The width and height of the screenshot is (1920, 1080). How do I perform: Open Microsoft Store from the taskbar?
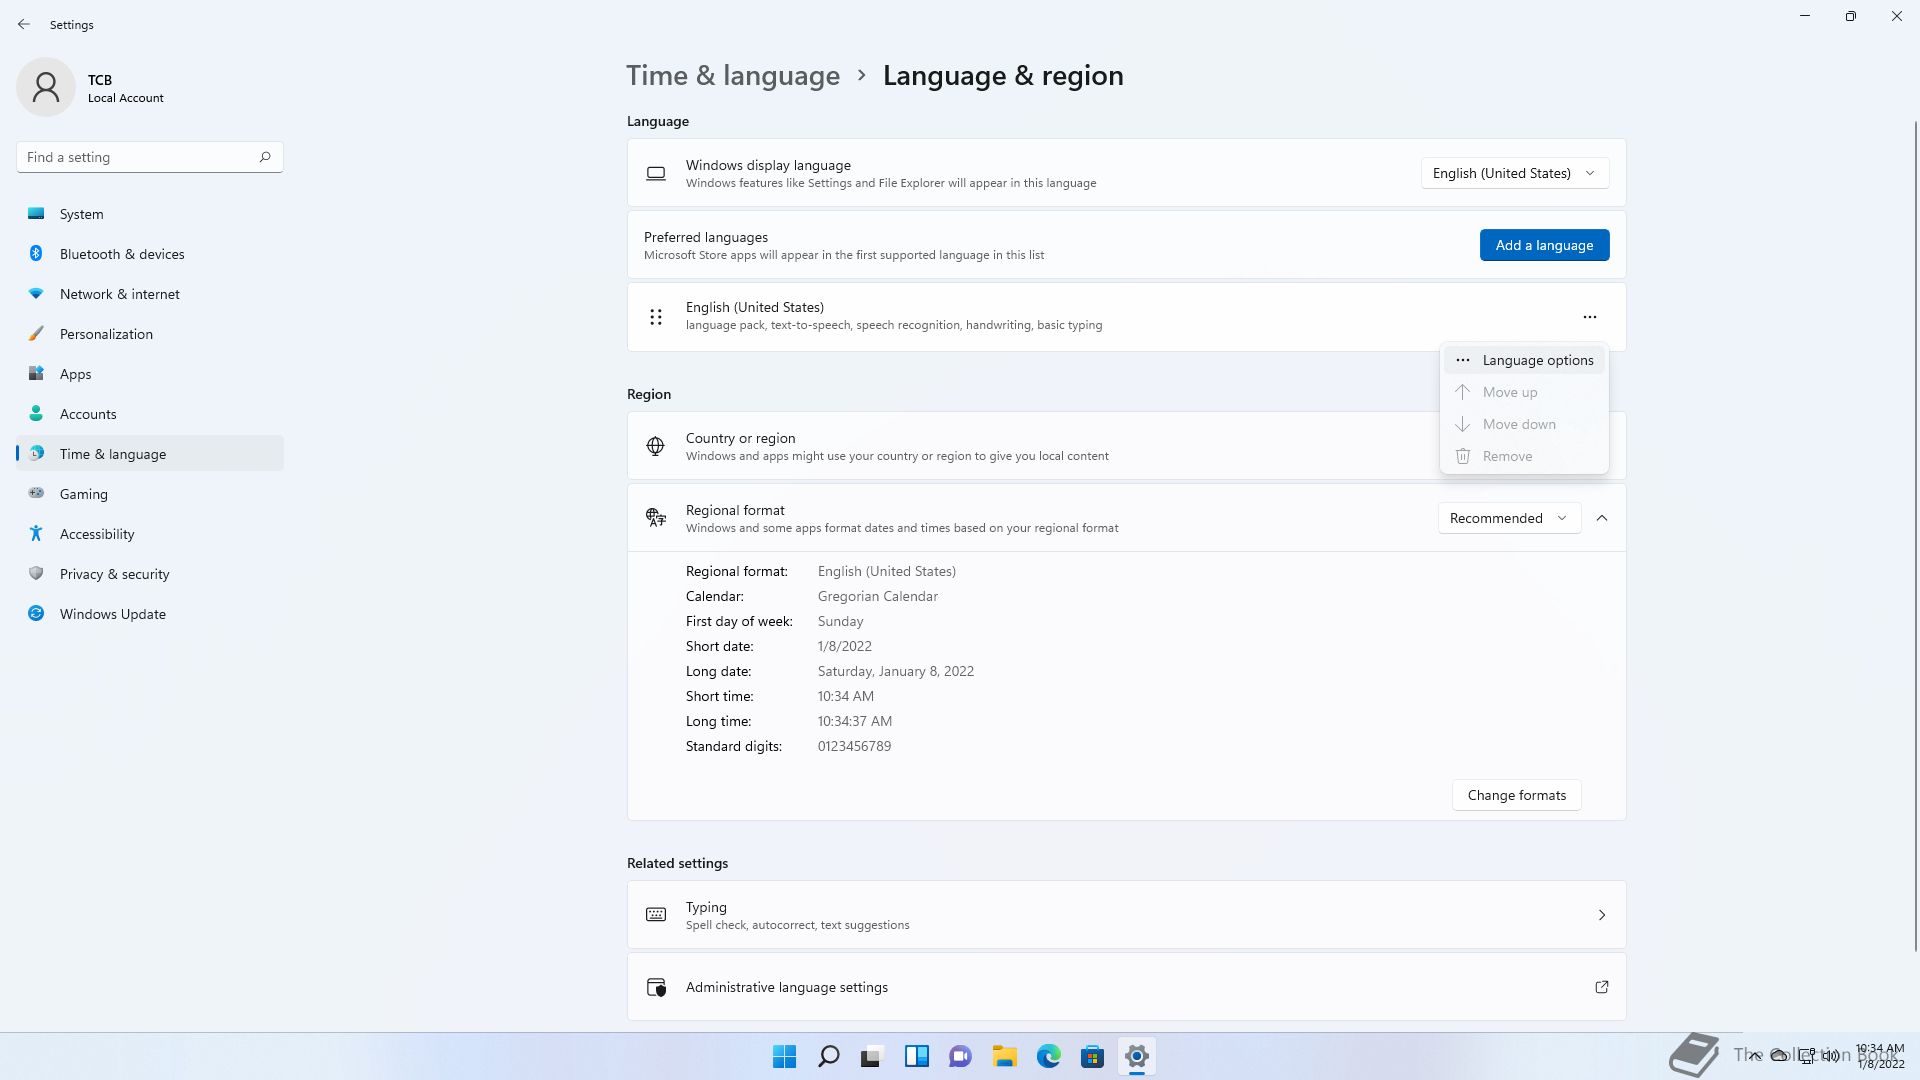(x=1092, y=1056)
